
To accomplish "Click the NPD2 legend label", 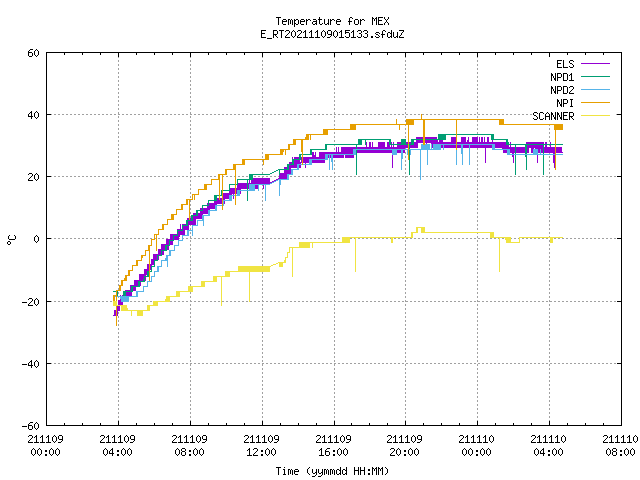I will tap(562, 90).
